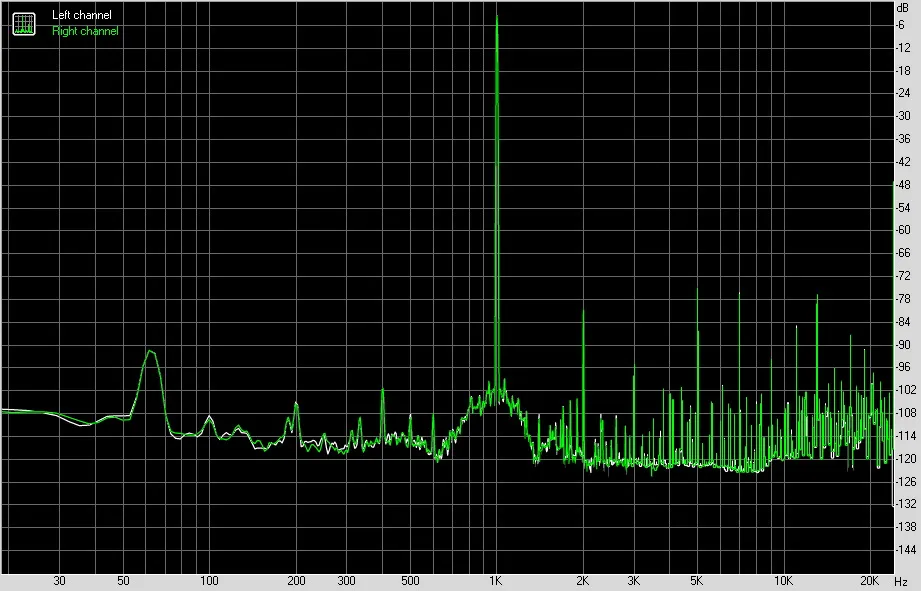This screenshot has width=921, height=591.
Task: Click the -138 dB scale value
Action: click(x=905, y=526)
